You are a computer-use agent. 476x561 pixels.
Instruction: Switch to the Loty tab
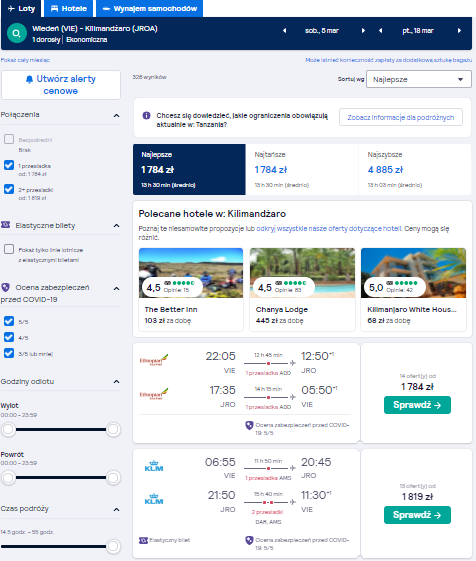coord(22,9)
